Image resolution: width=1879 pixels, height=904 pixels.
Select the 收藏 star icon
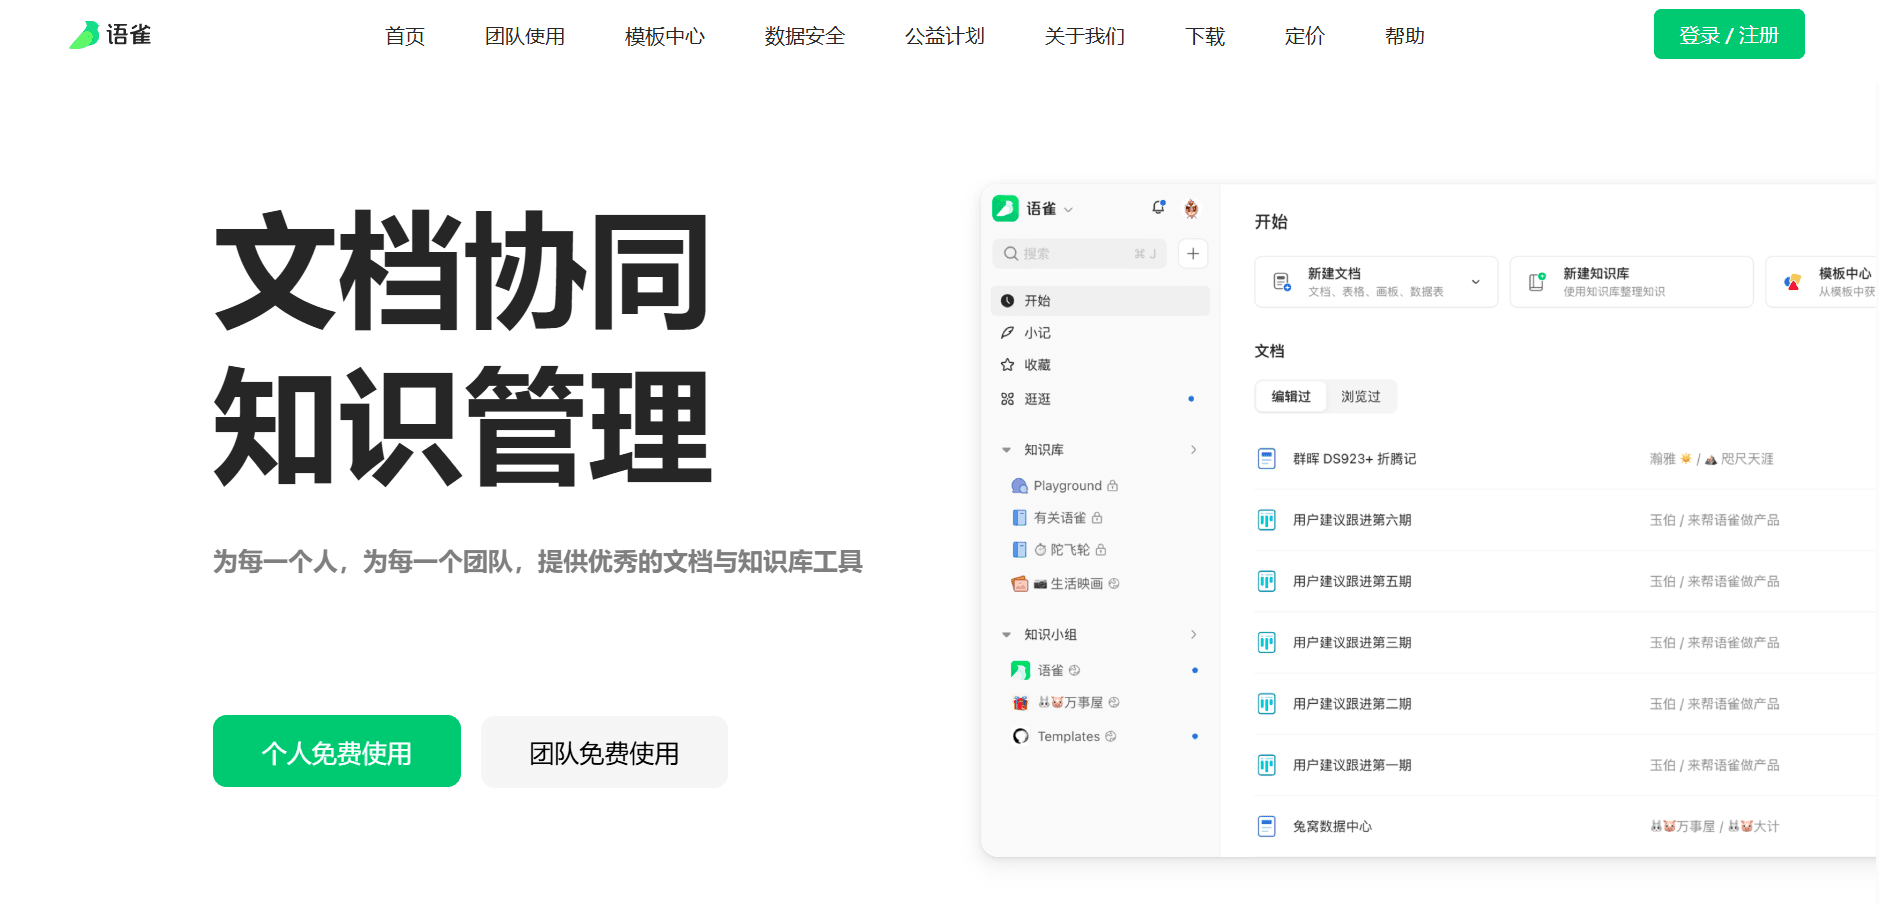point(1007,365)
